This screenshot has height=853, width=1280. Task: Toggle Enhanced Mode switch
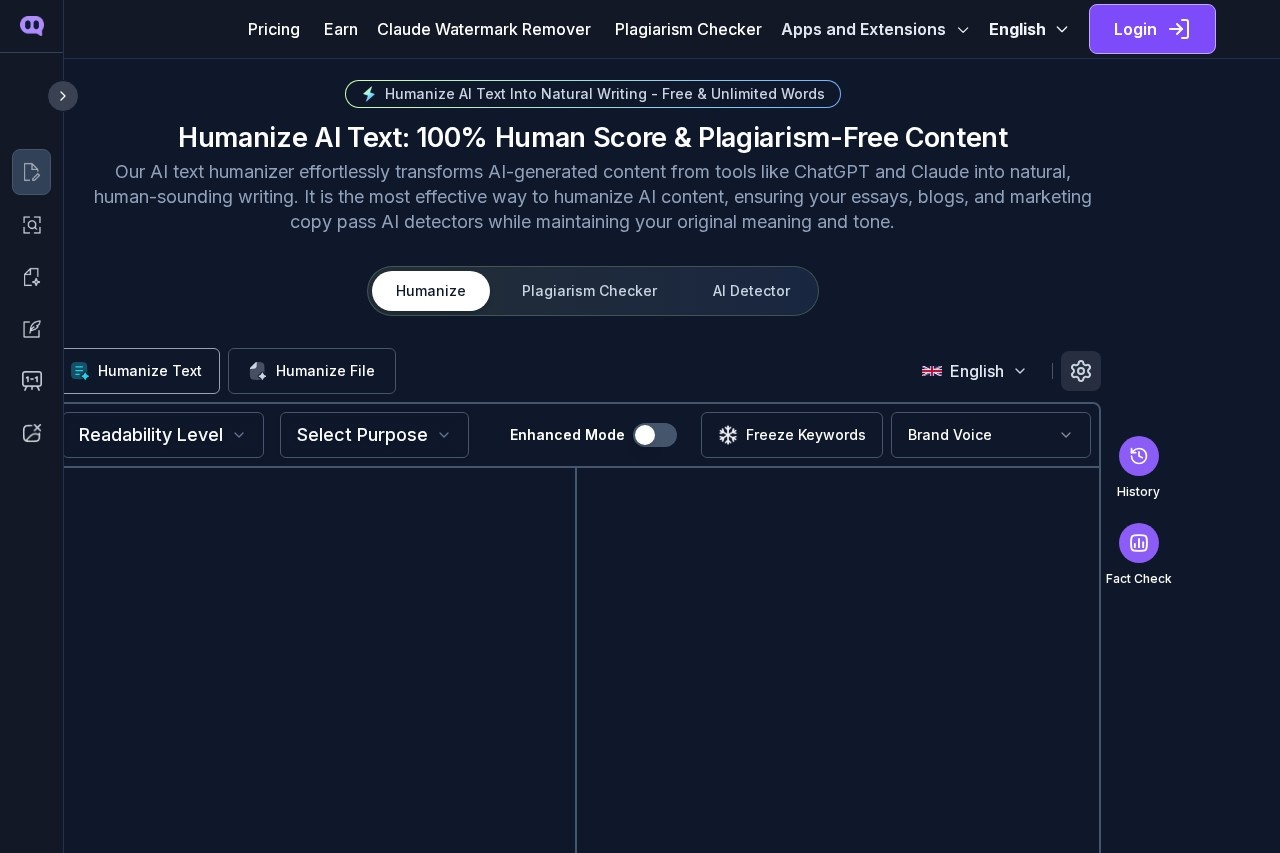click(655, 435)
